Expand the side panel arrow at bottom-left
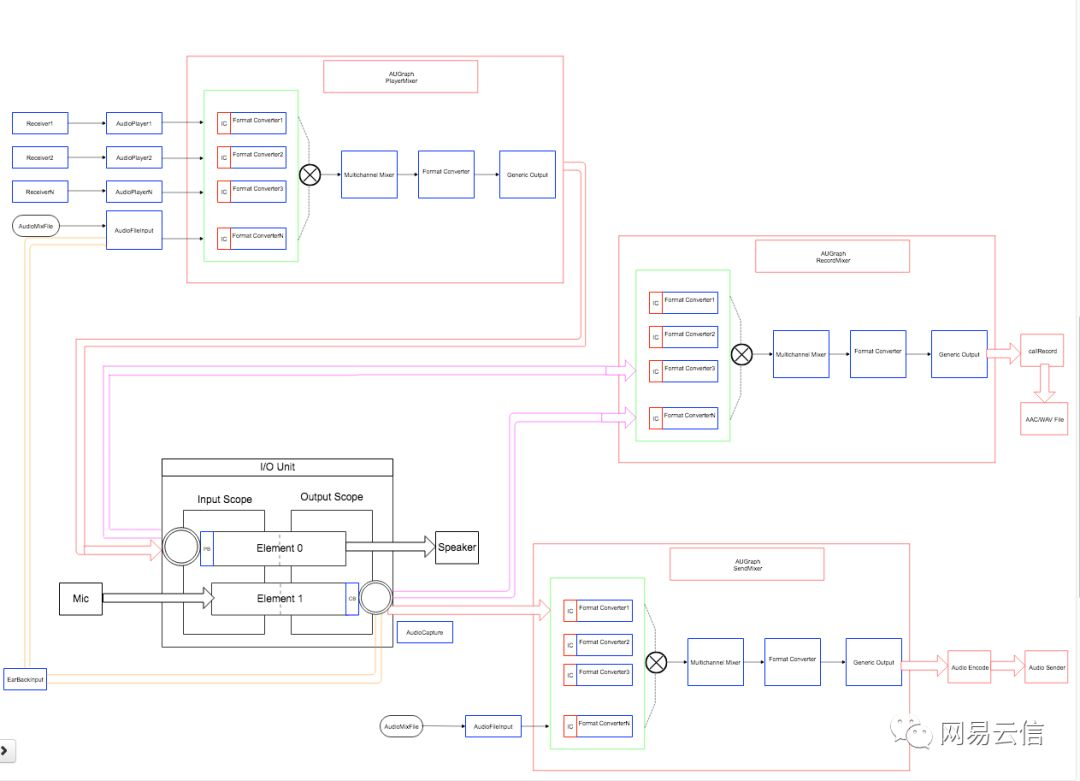This screenshot has width=1080, height=781. (6, 751)
